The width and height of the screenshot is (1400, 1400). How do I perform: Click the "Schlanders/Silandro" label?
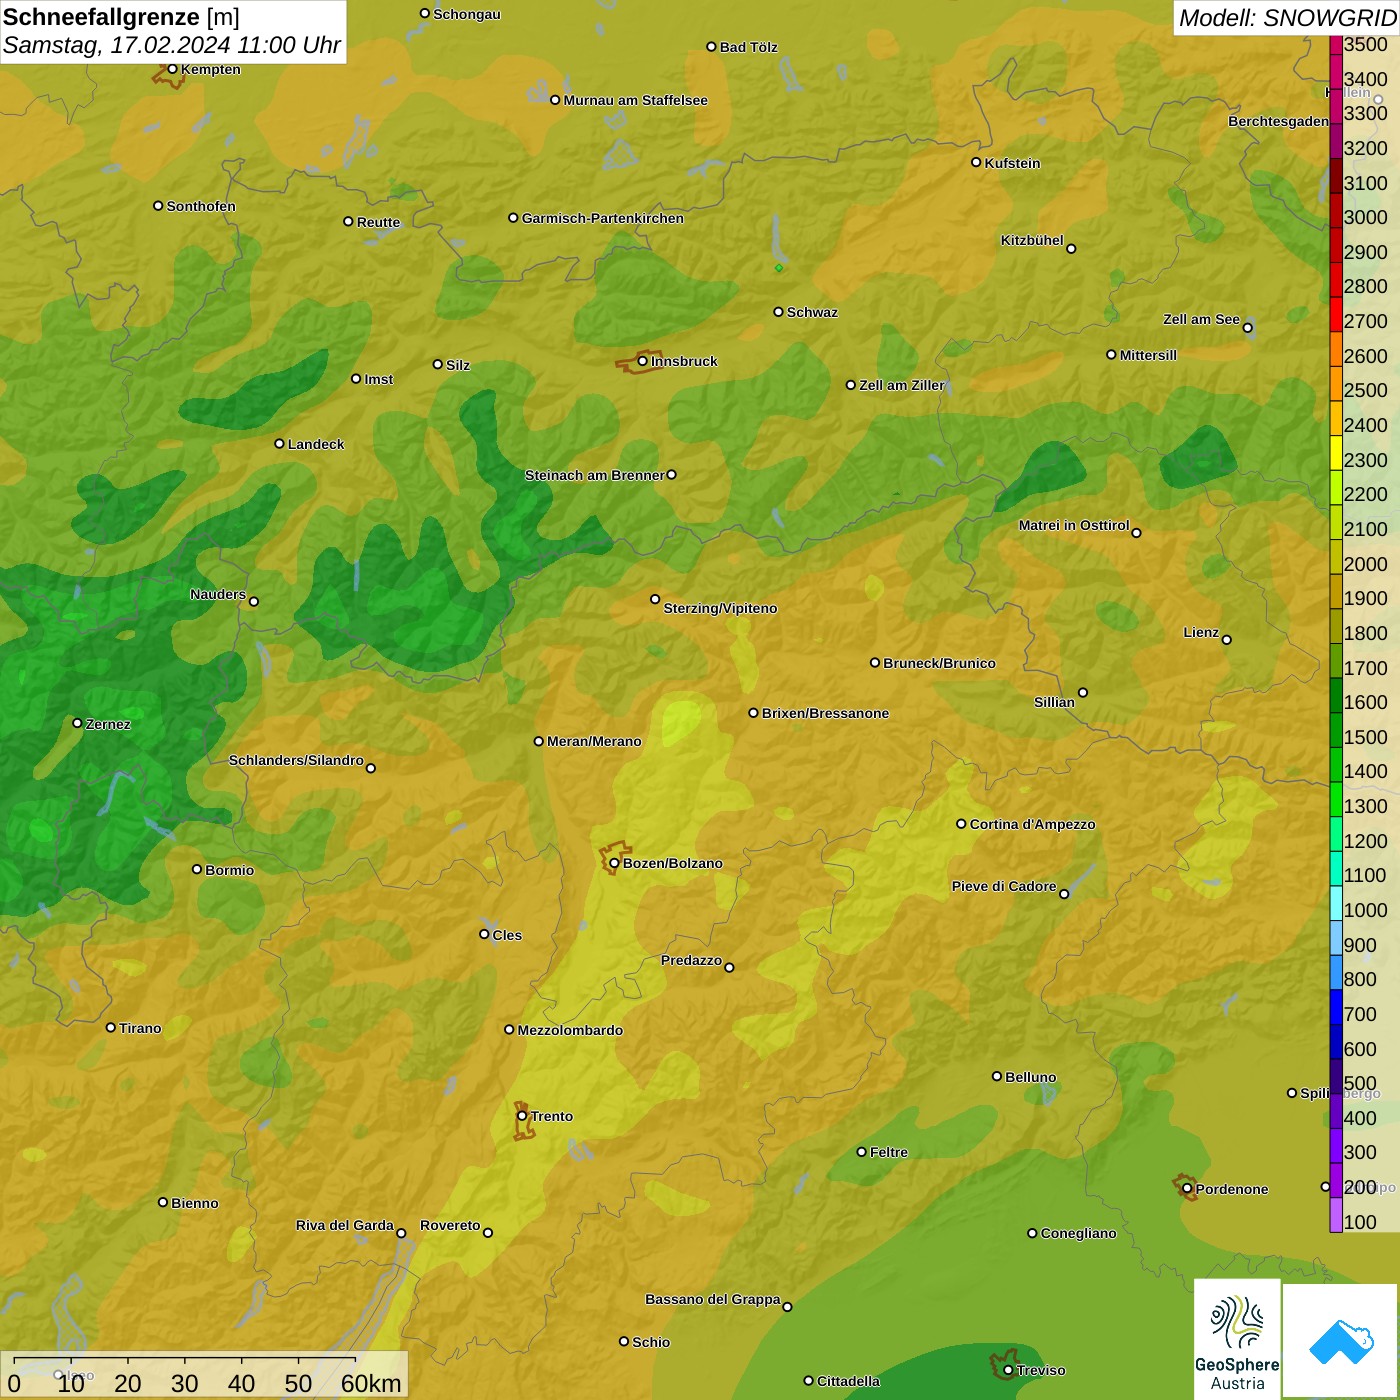(296, 760)
